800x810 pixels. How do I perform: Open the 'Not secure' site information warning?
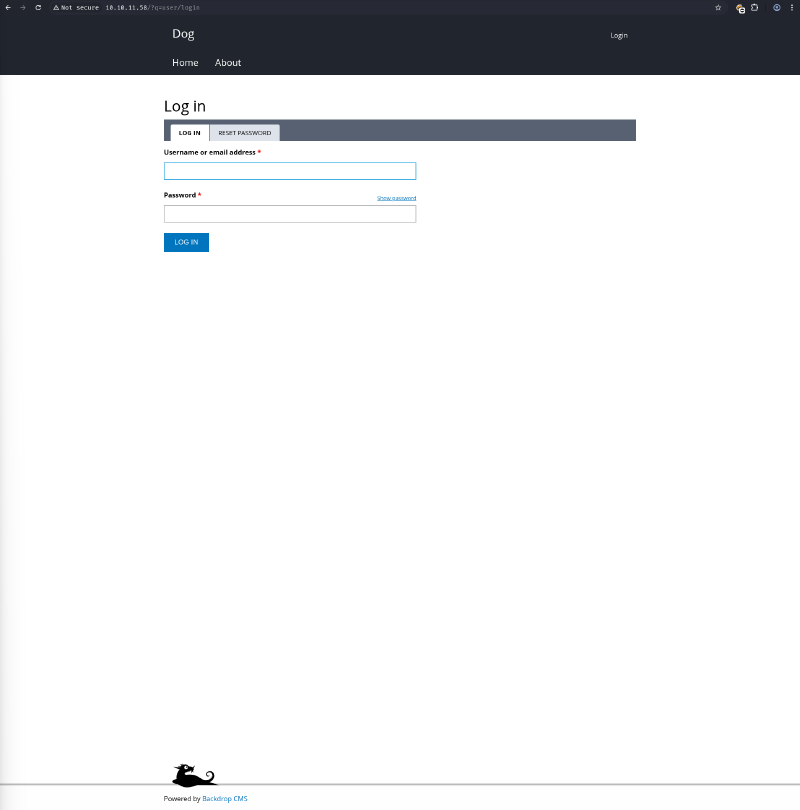pyautogui.click(x=57, y=7)
